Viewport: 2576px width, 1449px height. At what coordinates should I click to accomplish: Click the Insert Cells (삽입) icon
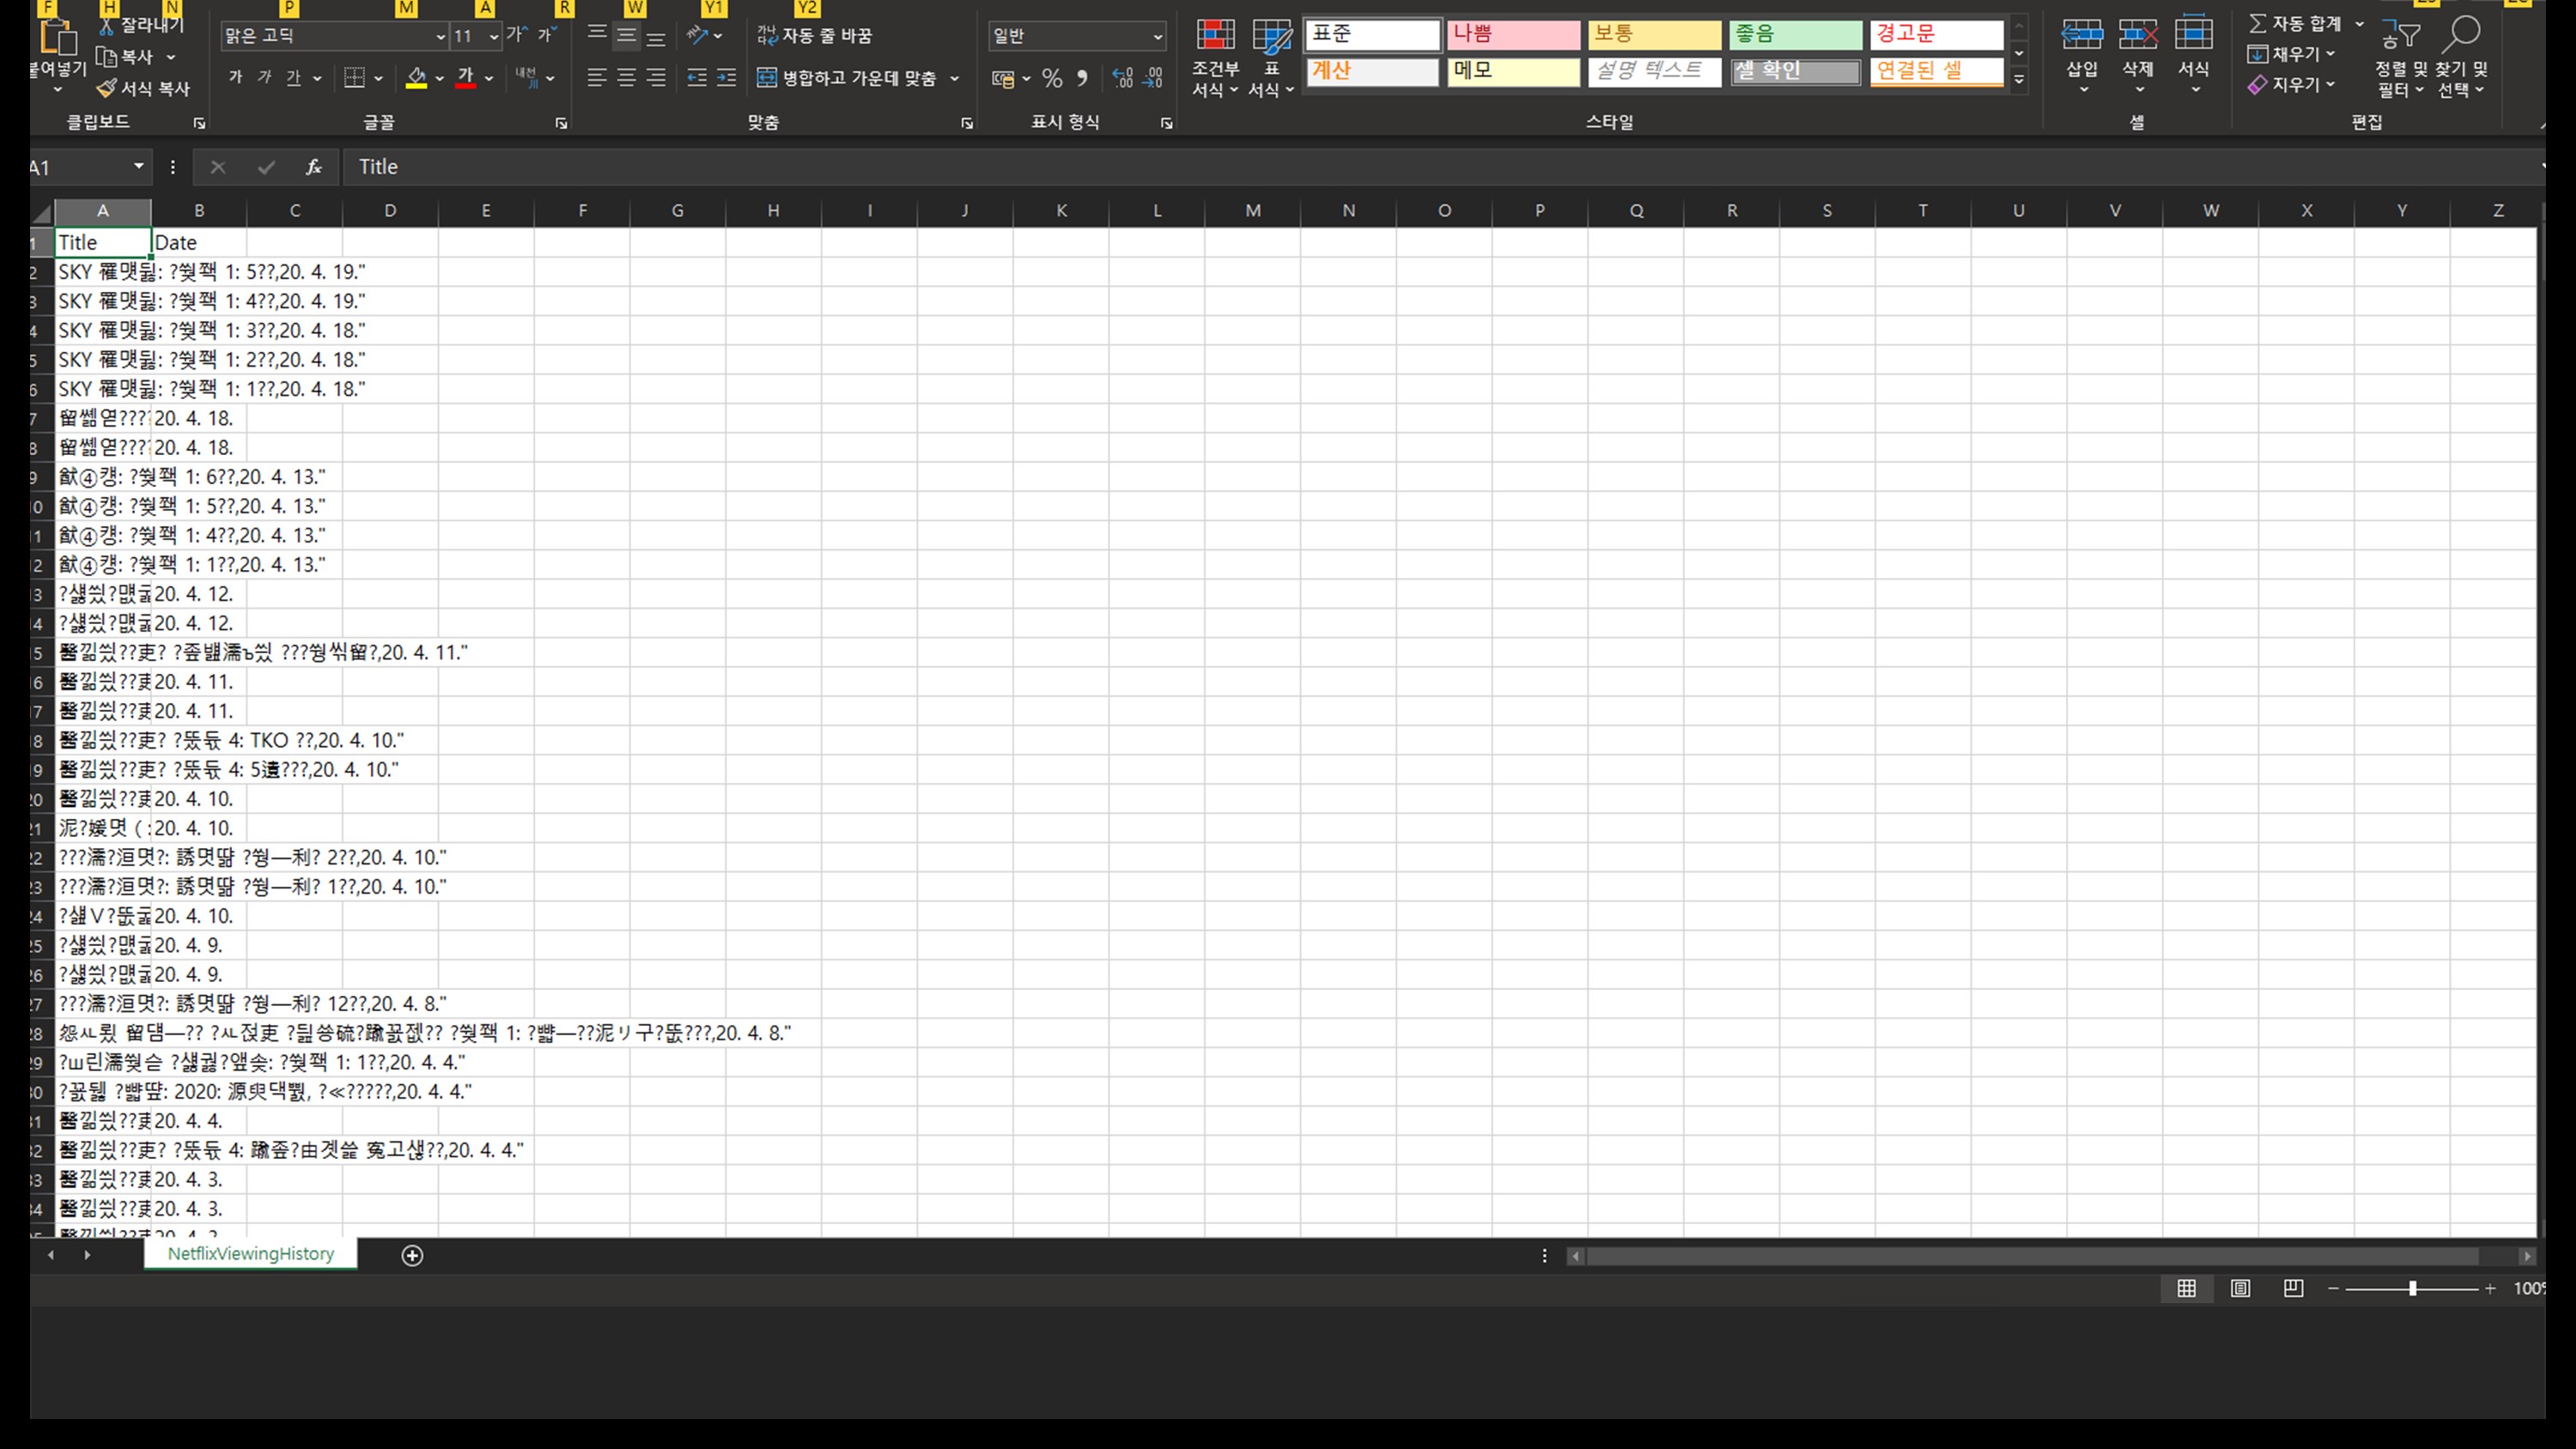pyautogui.click(x=2081, y=36)
